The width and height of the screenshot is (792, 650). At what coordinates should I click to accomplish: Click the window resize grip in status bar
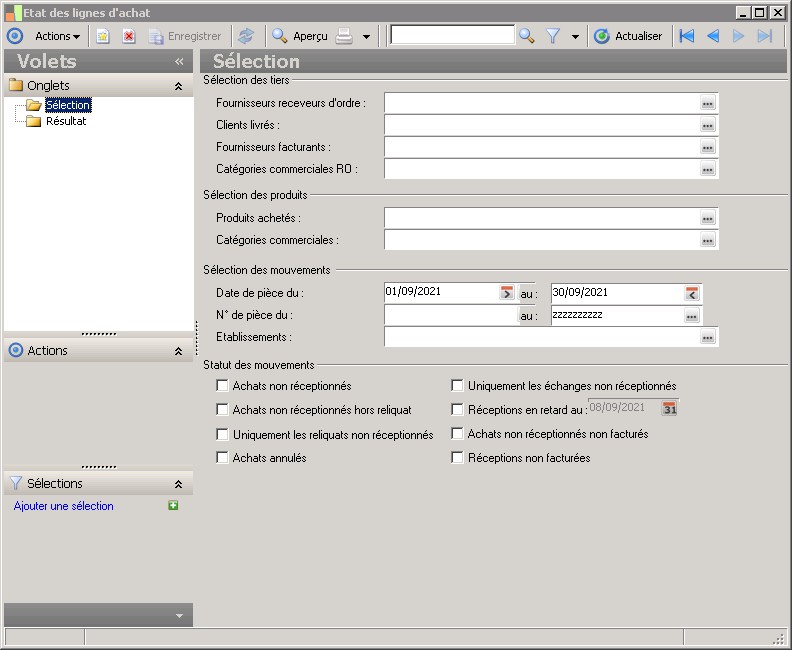click(x=779, y=638)
